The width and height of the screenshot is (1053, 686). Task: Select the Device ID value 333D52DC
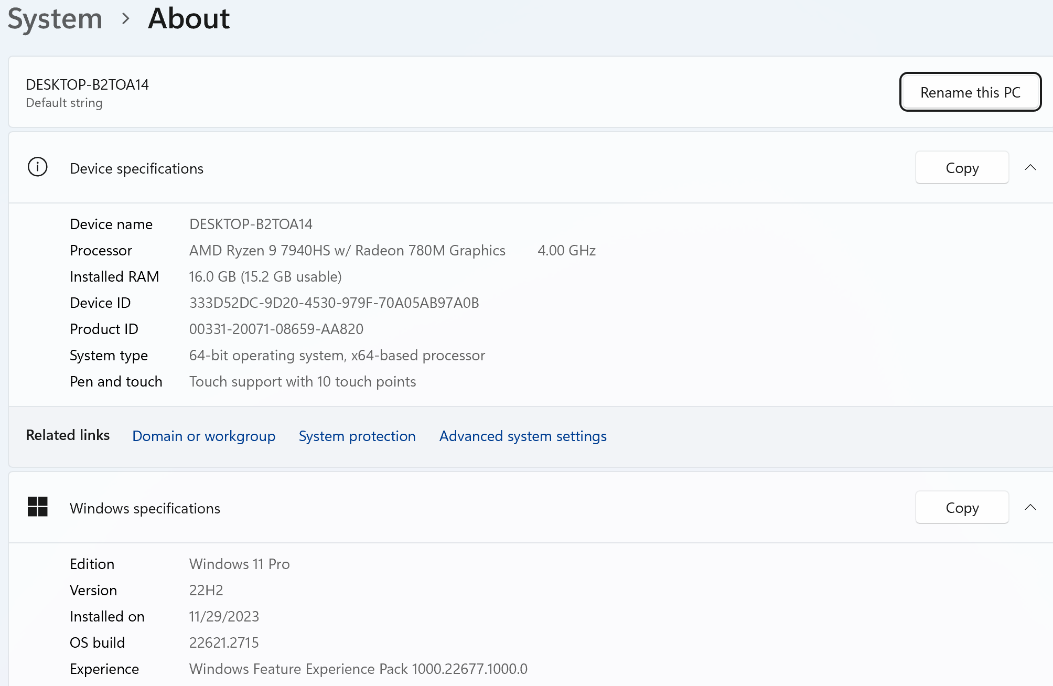(334, 303)
